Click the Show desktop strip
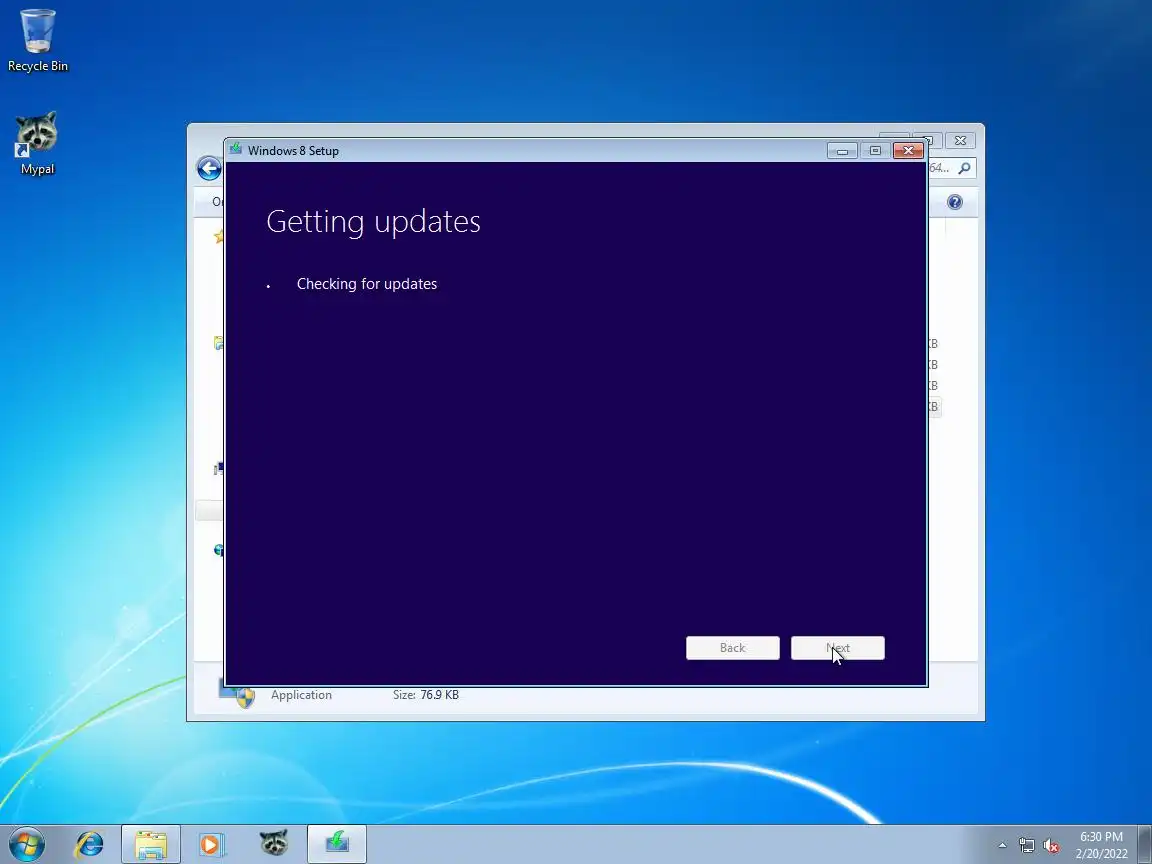 coord(1145,844)
